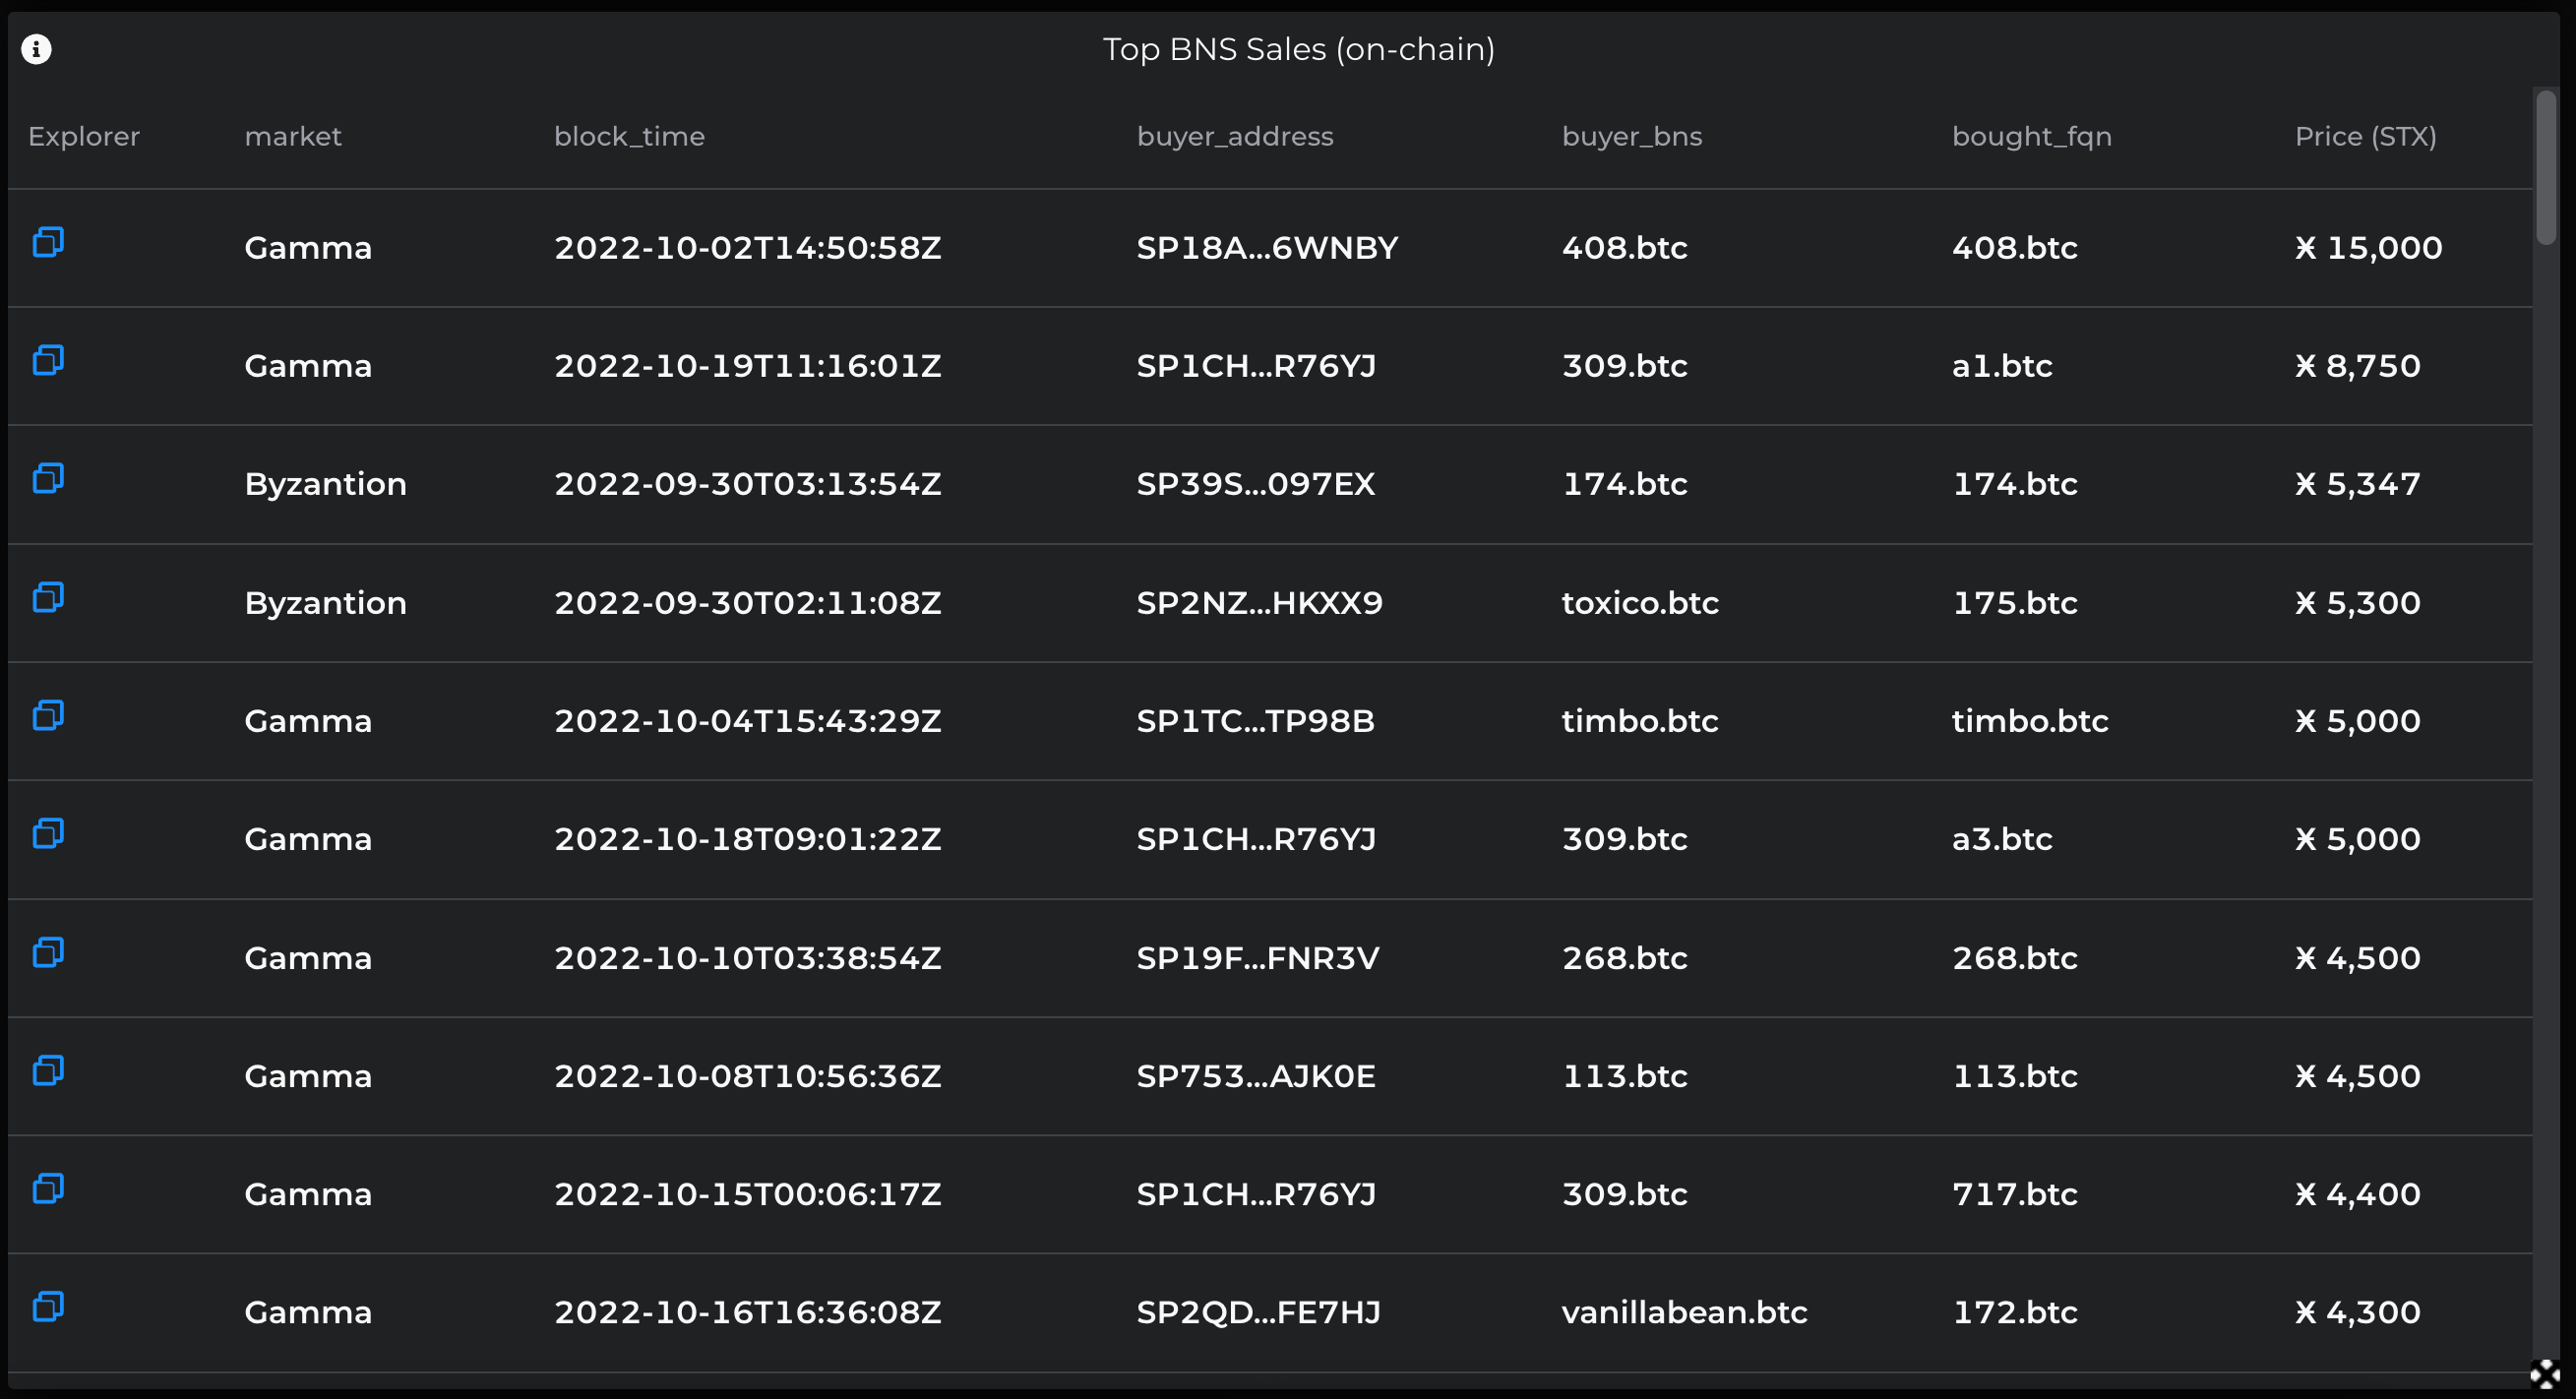
Task: Select the vanillabean.btc buyer cell
Action: tap(1684, 1312)
